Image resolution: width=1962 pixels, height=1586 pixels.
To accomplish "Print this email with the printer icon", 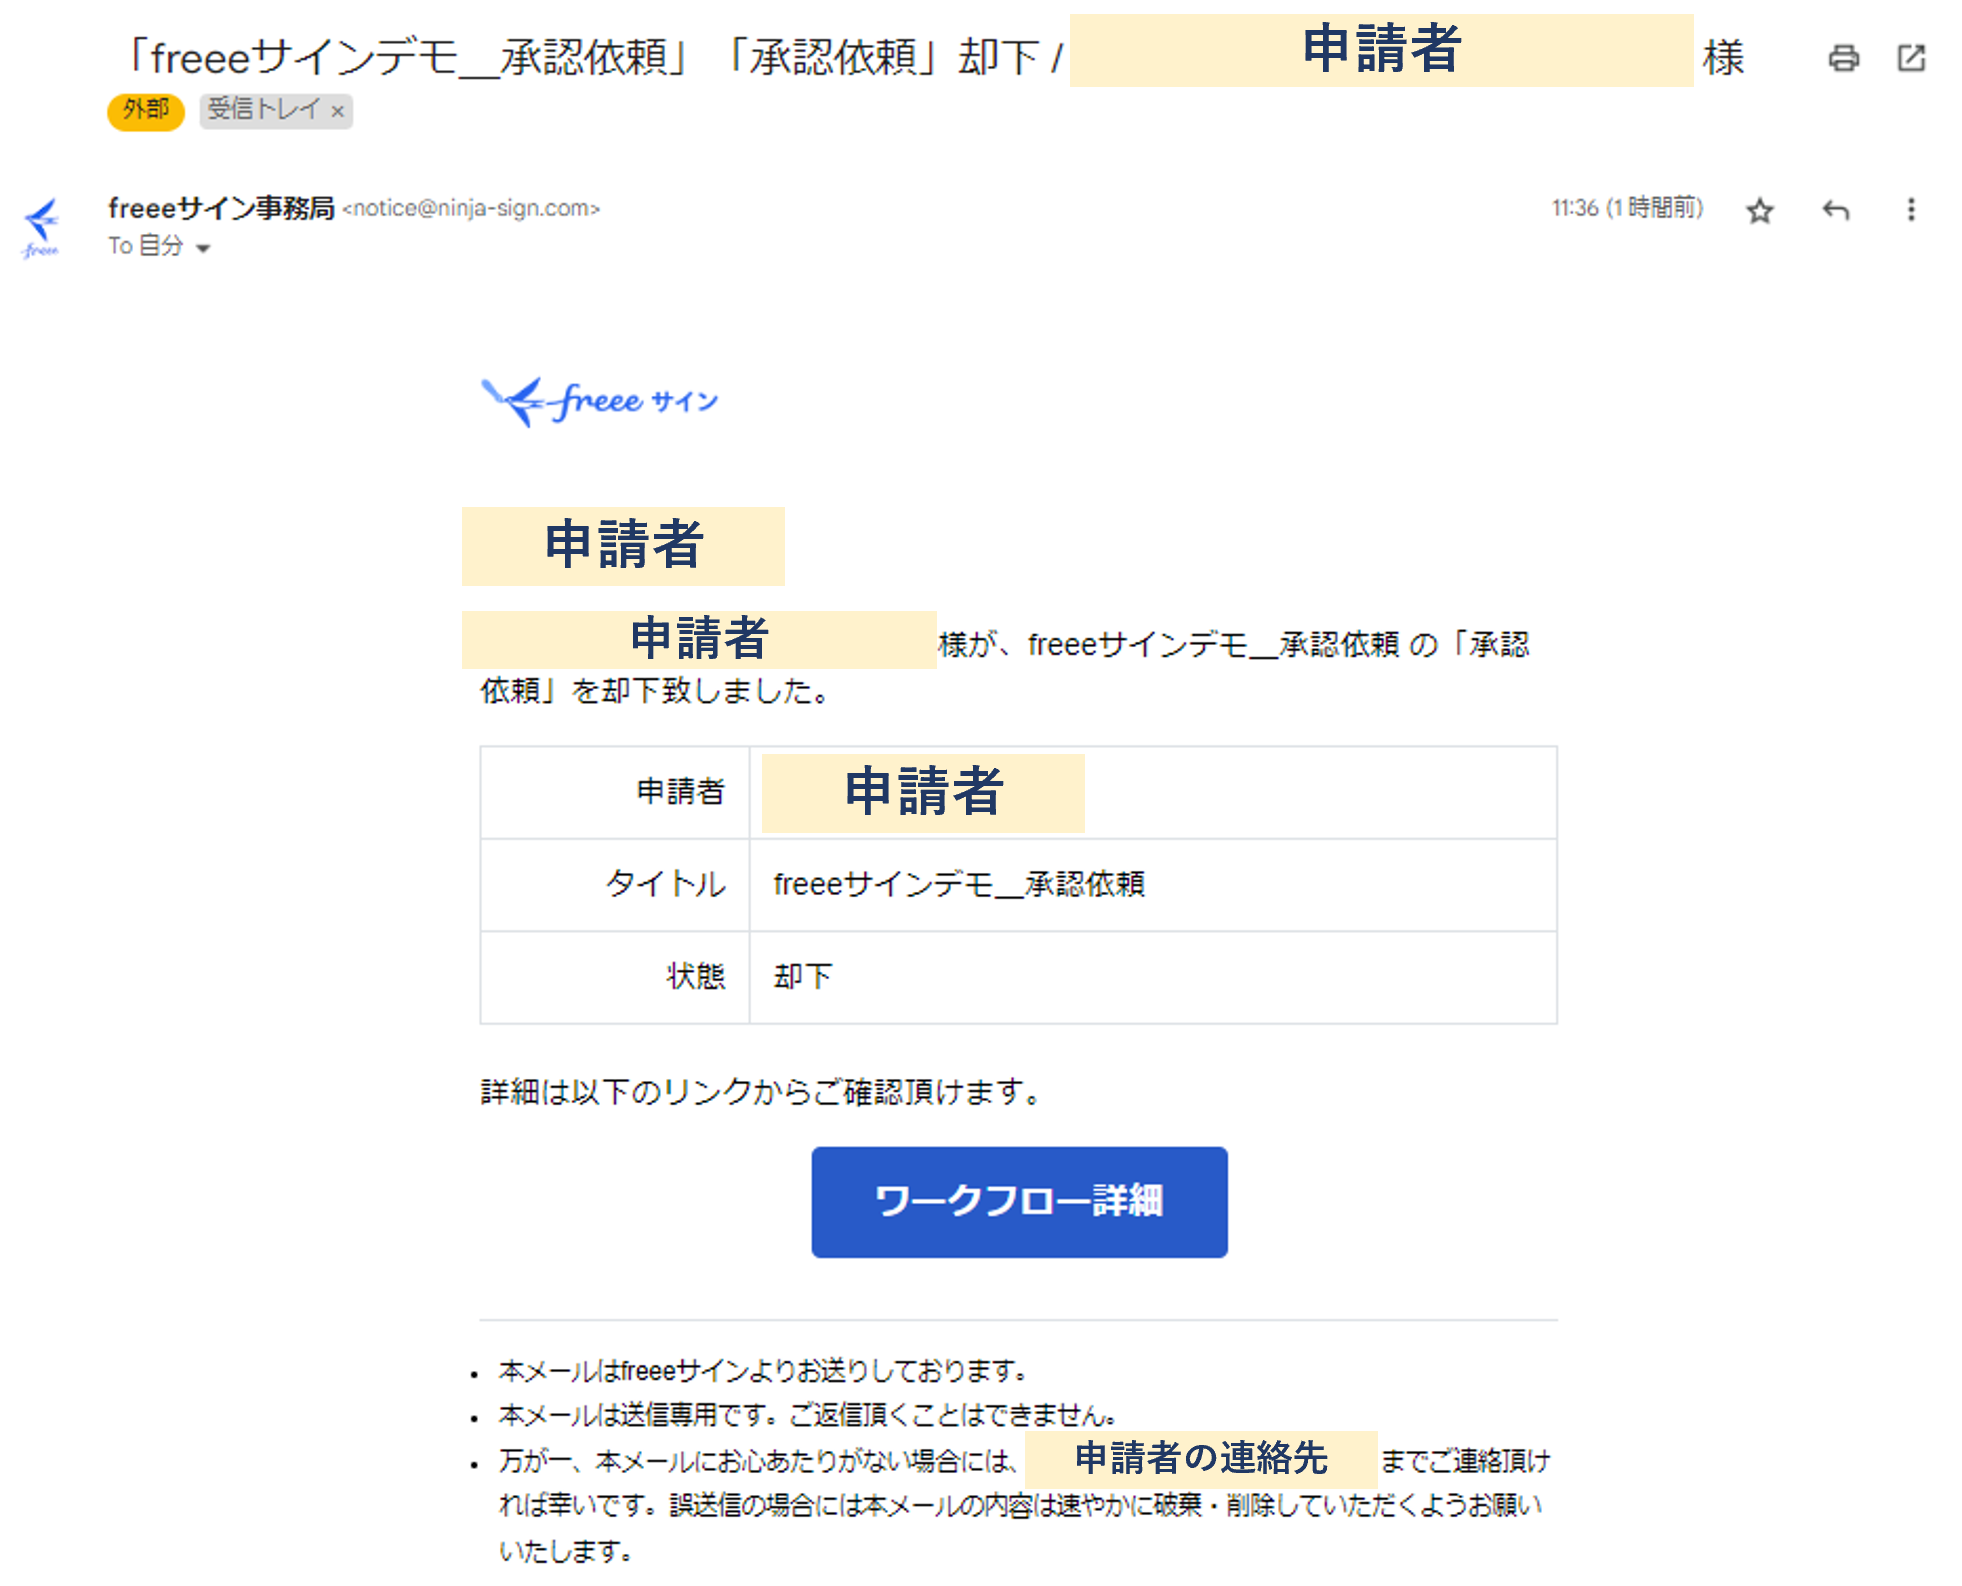I will tap(1843, 58).
